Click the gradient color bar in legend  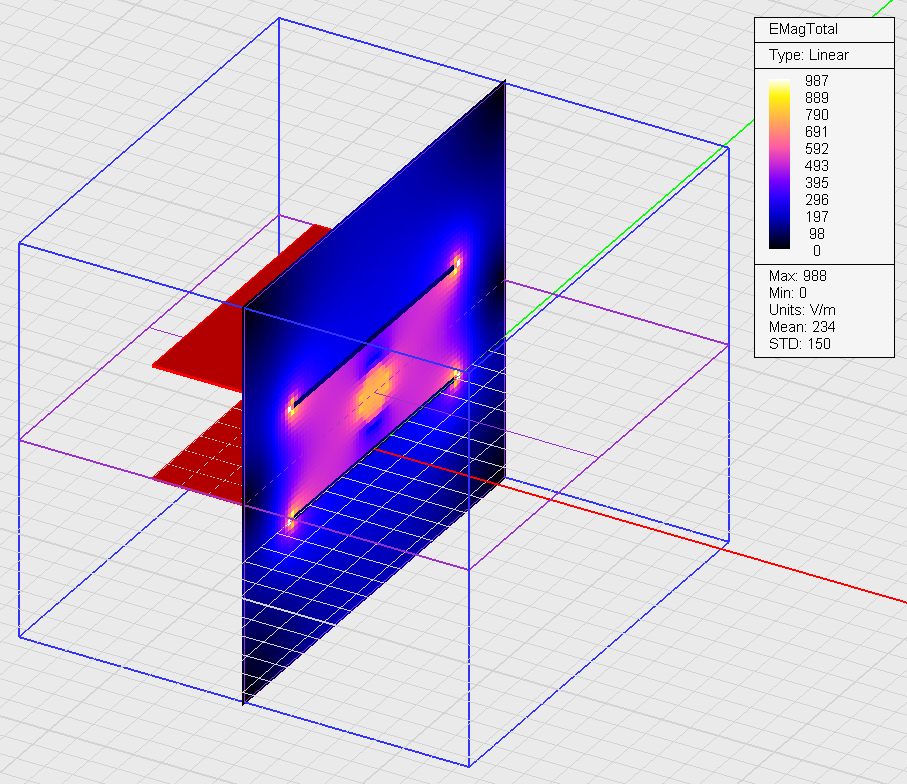point(778,165)
